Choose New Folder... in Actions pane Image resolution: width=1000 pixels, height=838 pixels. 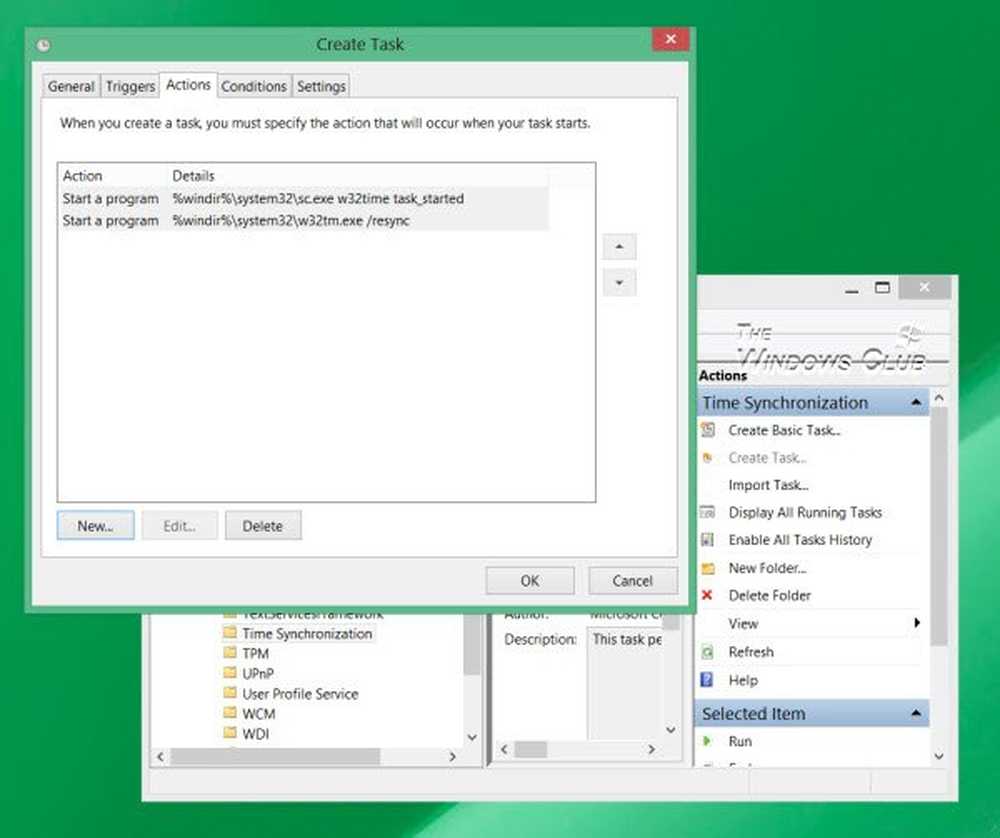767,568
